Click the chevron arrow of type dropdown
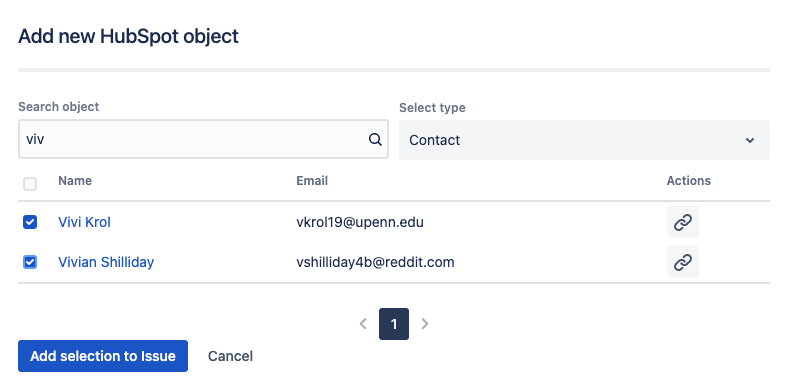The height and width of the screenshot is (388, 789). pos(750,140)
